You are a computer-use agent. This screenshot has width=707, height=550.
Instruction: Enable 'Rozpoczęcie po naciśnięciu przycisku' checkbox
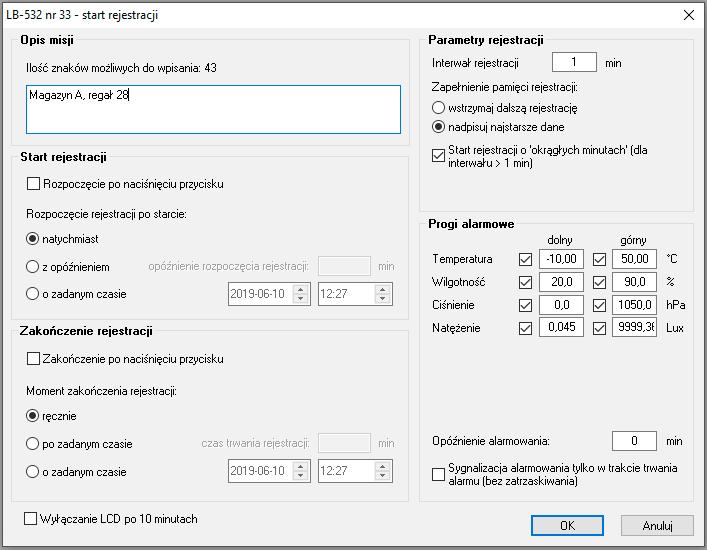tap(33, 183)
